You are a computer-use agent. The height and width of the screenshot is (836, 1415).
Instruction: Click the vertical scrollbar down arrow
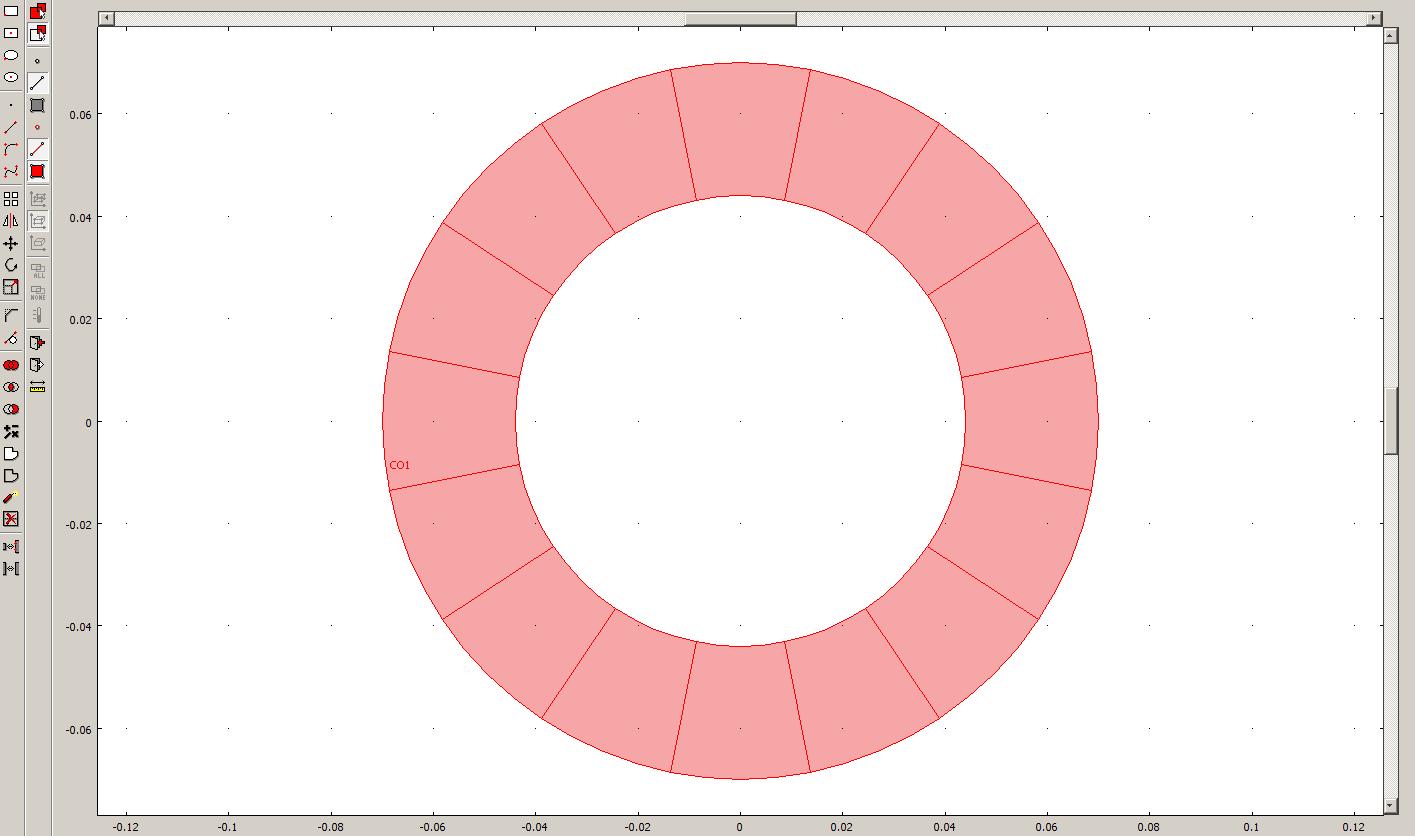tap(1390, 806)
